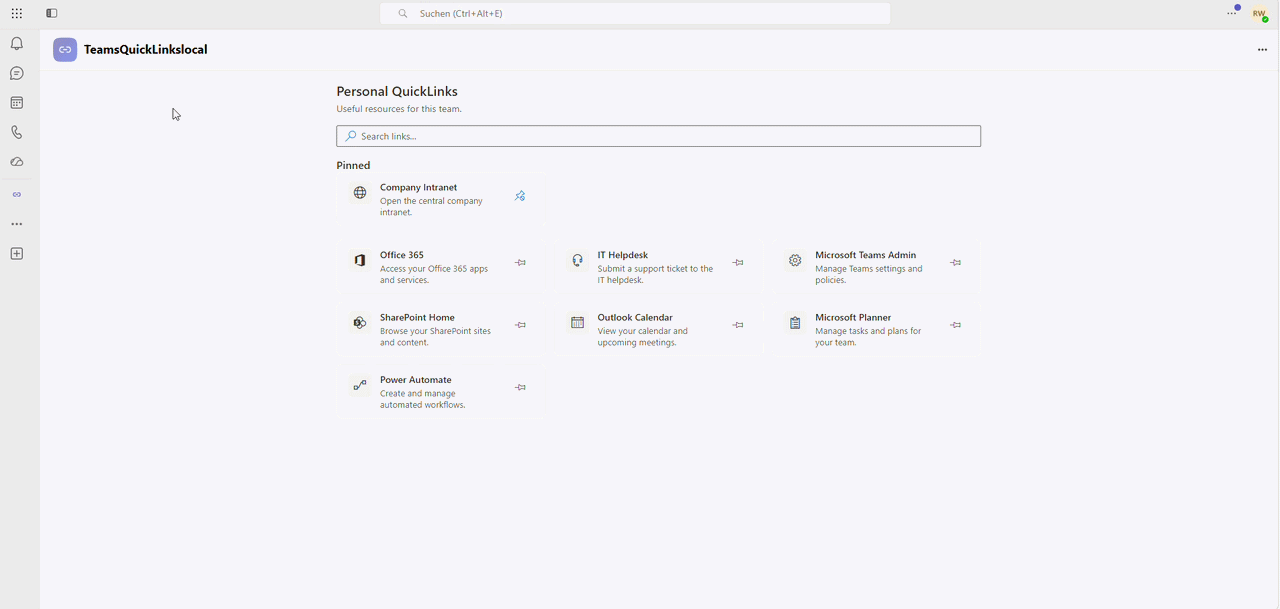Click 'Browse your SharePoint sites' description
This screenshot has height=609, width=1280.
[x=435, y=337]
